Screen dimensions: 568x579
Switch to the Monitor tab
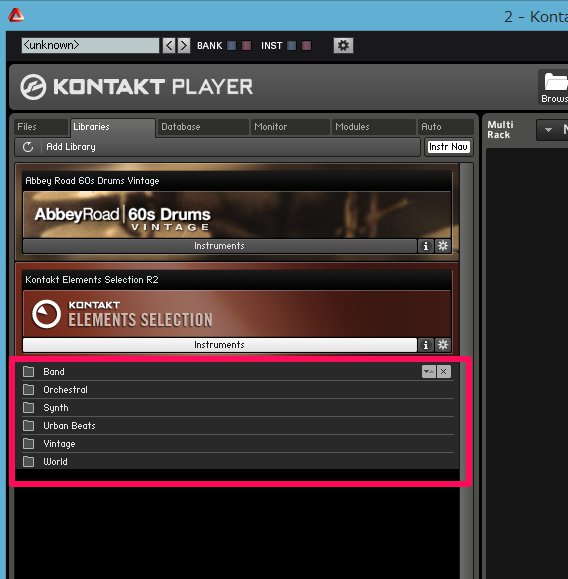coord(290,127)
